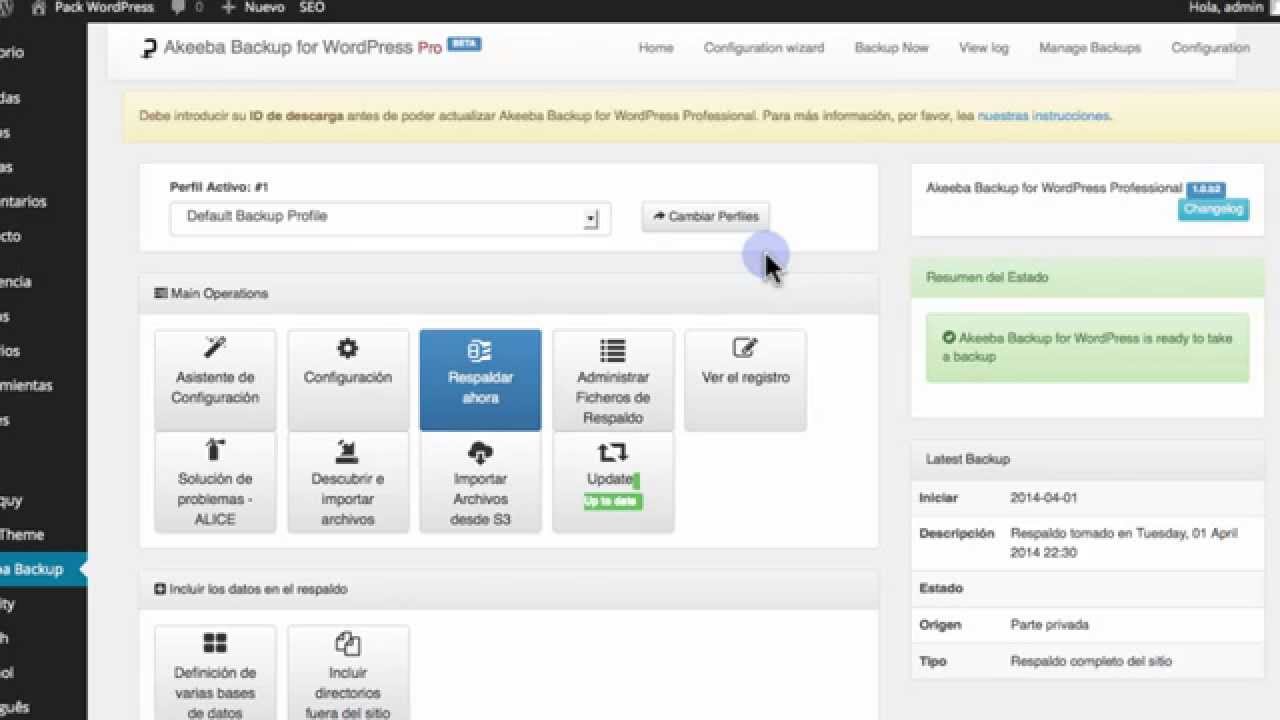Open Importar Archivos desde S3 tile
This screenshot has width=1280, height=720.
pyautogui.click(x=480, y=482)
